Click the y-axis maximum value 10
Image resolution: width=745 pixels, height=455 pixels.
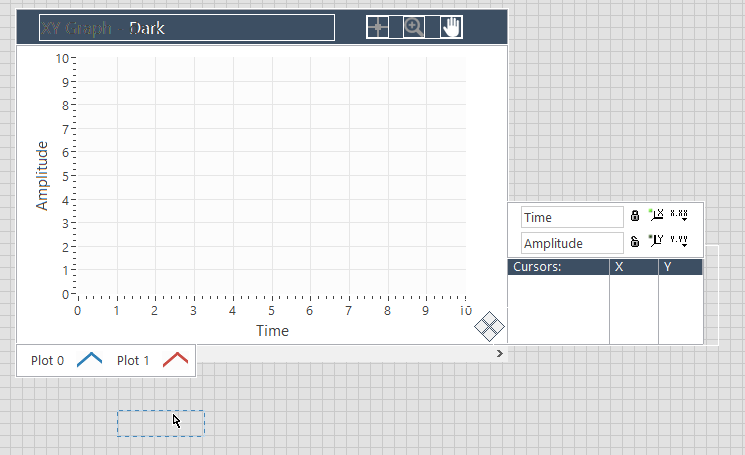(x=62, y=58)
